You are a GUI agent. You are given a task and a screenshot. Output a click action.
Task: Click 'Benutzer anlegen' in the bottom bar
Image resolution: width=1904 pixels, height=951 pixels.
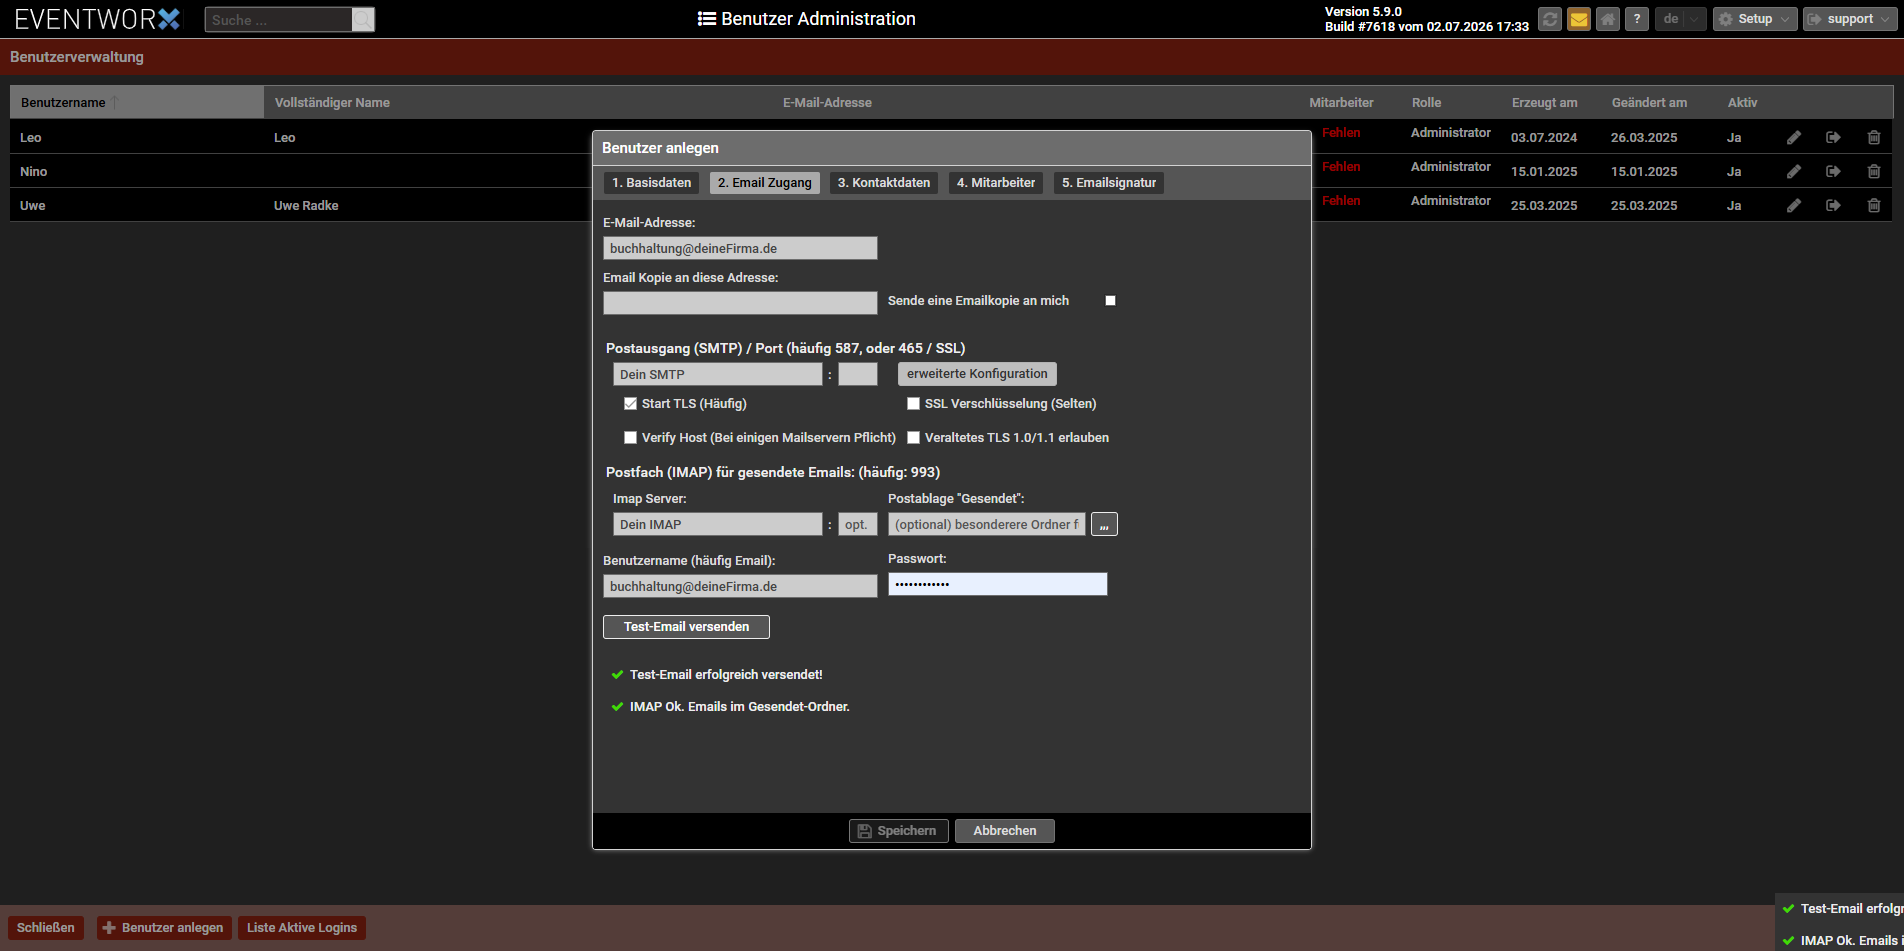pyautogui.click(x=164, y=928)
